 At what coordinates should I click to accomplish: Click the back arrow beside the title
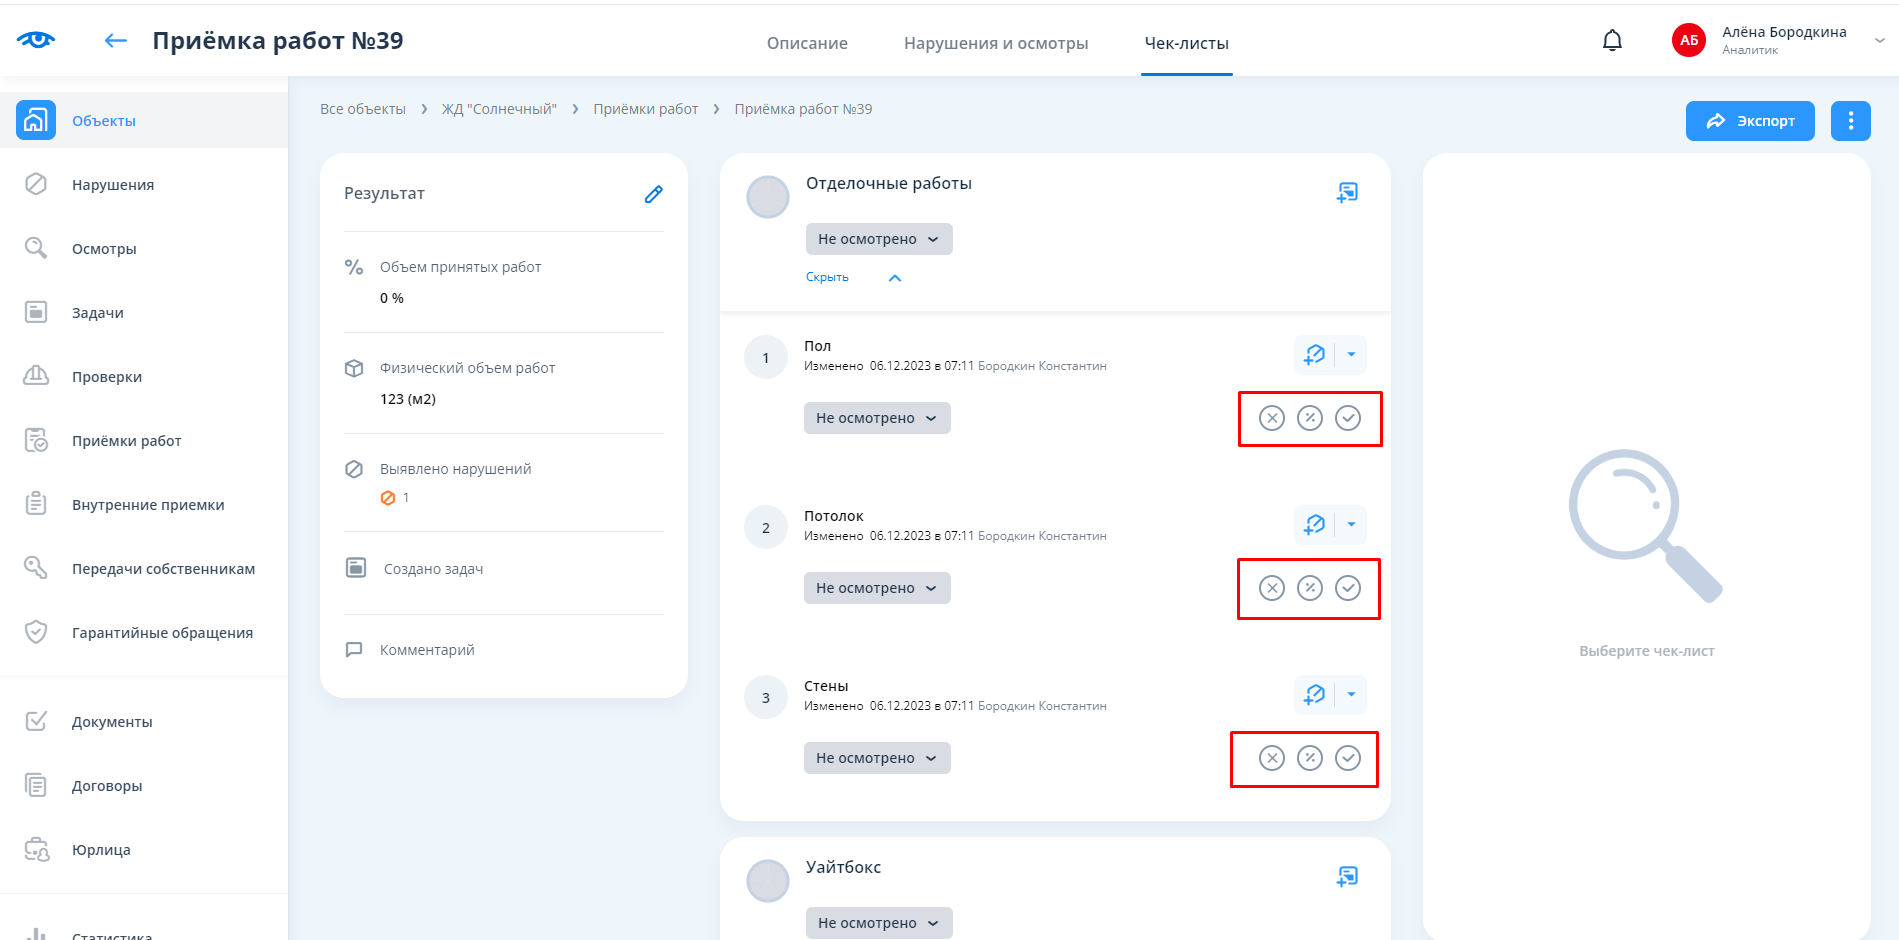tap(116, 41)
